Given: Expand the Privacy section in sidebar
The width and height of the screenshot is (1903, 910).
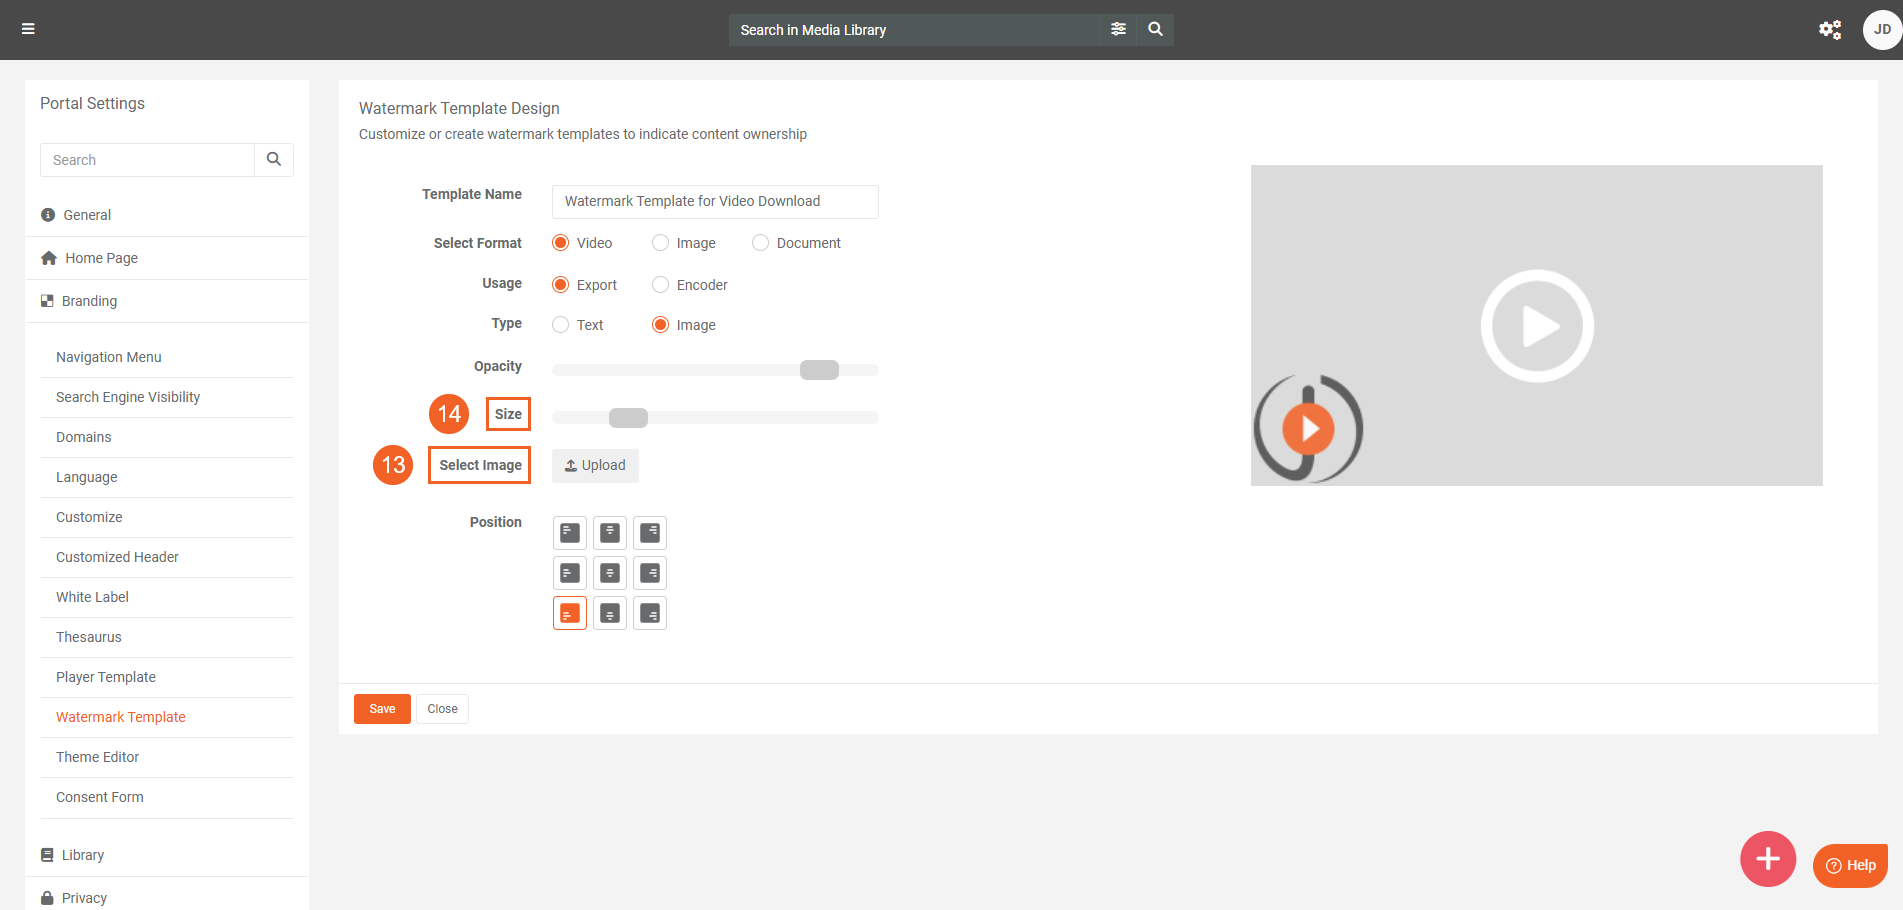Looking at the screenshot, I should click(x=84, y=897).
